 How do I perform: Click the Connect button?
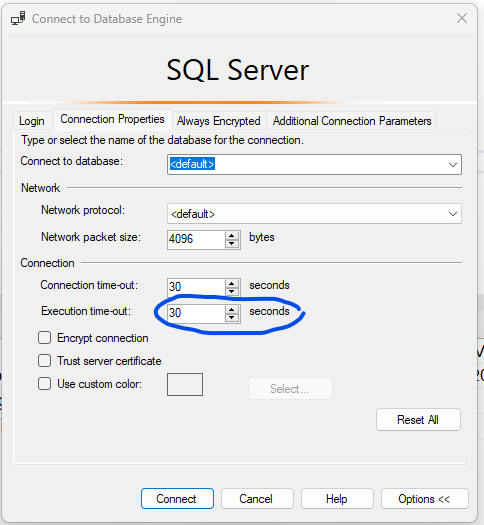177,499
